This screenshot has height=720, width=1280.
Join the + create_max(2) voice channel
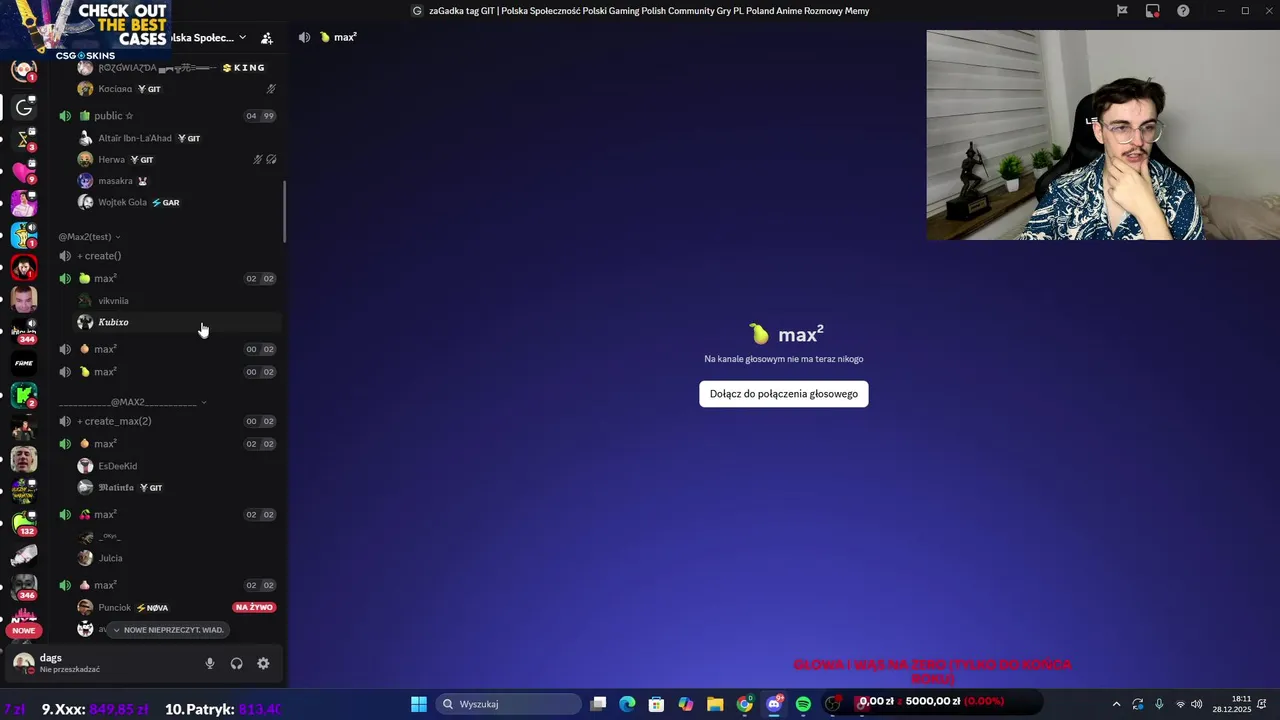(x=166, y=421)
